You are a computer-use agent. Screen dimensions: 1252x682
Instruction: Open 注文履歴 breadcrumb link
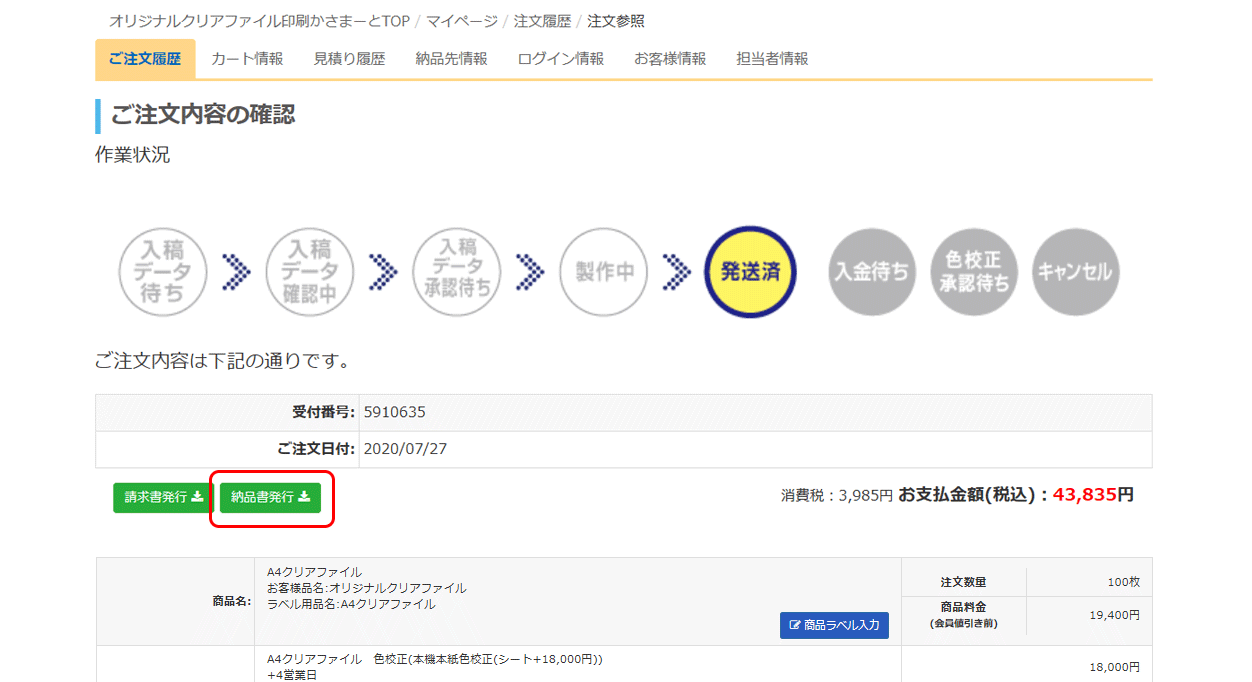(543, 21)
